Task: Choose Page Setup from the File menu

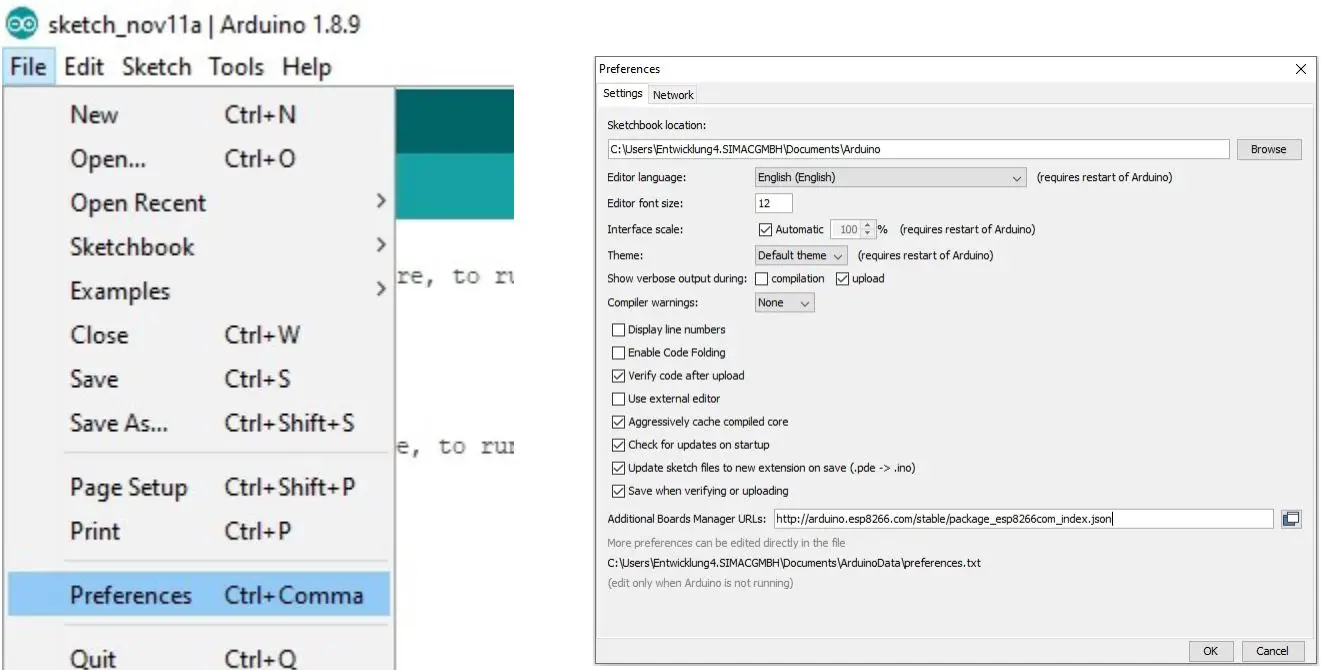Action: tap(199, 487)
